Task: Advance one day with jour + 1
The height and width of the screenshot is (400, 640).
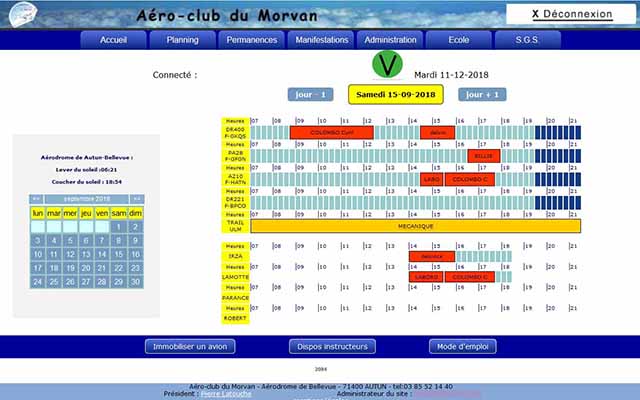Action: click(482, 95)
